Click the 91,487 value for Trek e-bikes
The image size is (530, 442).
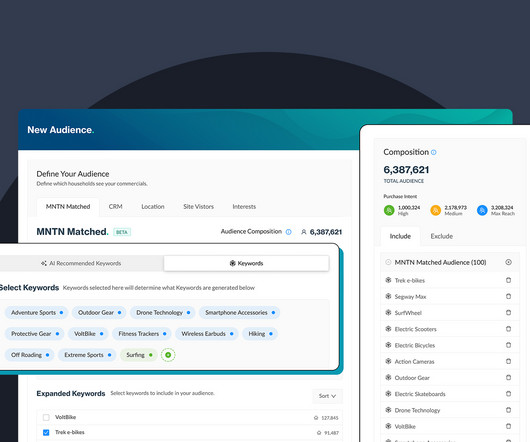coord(331,433)
